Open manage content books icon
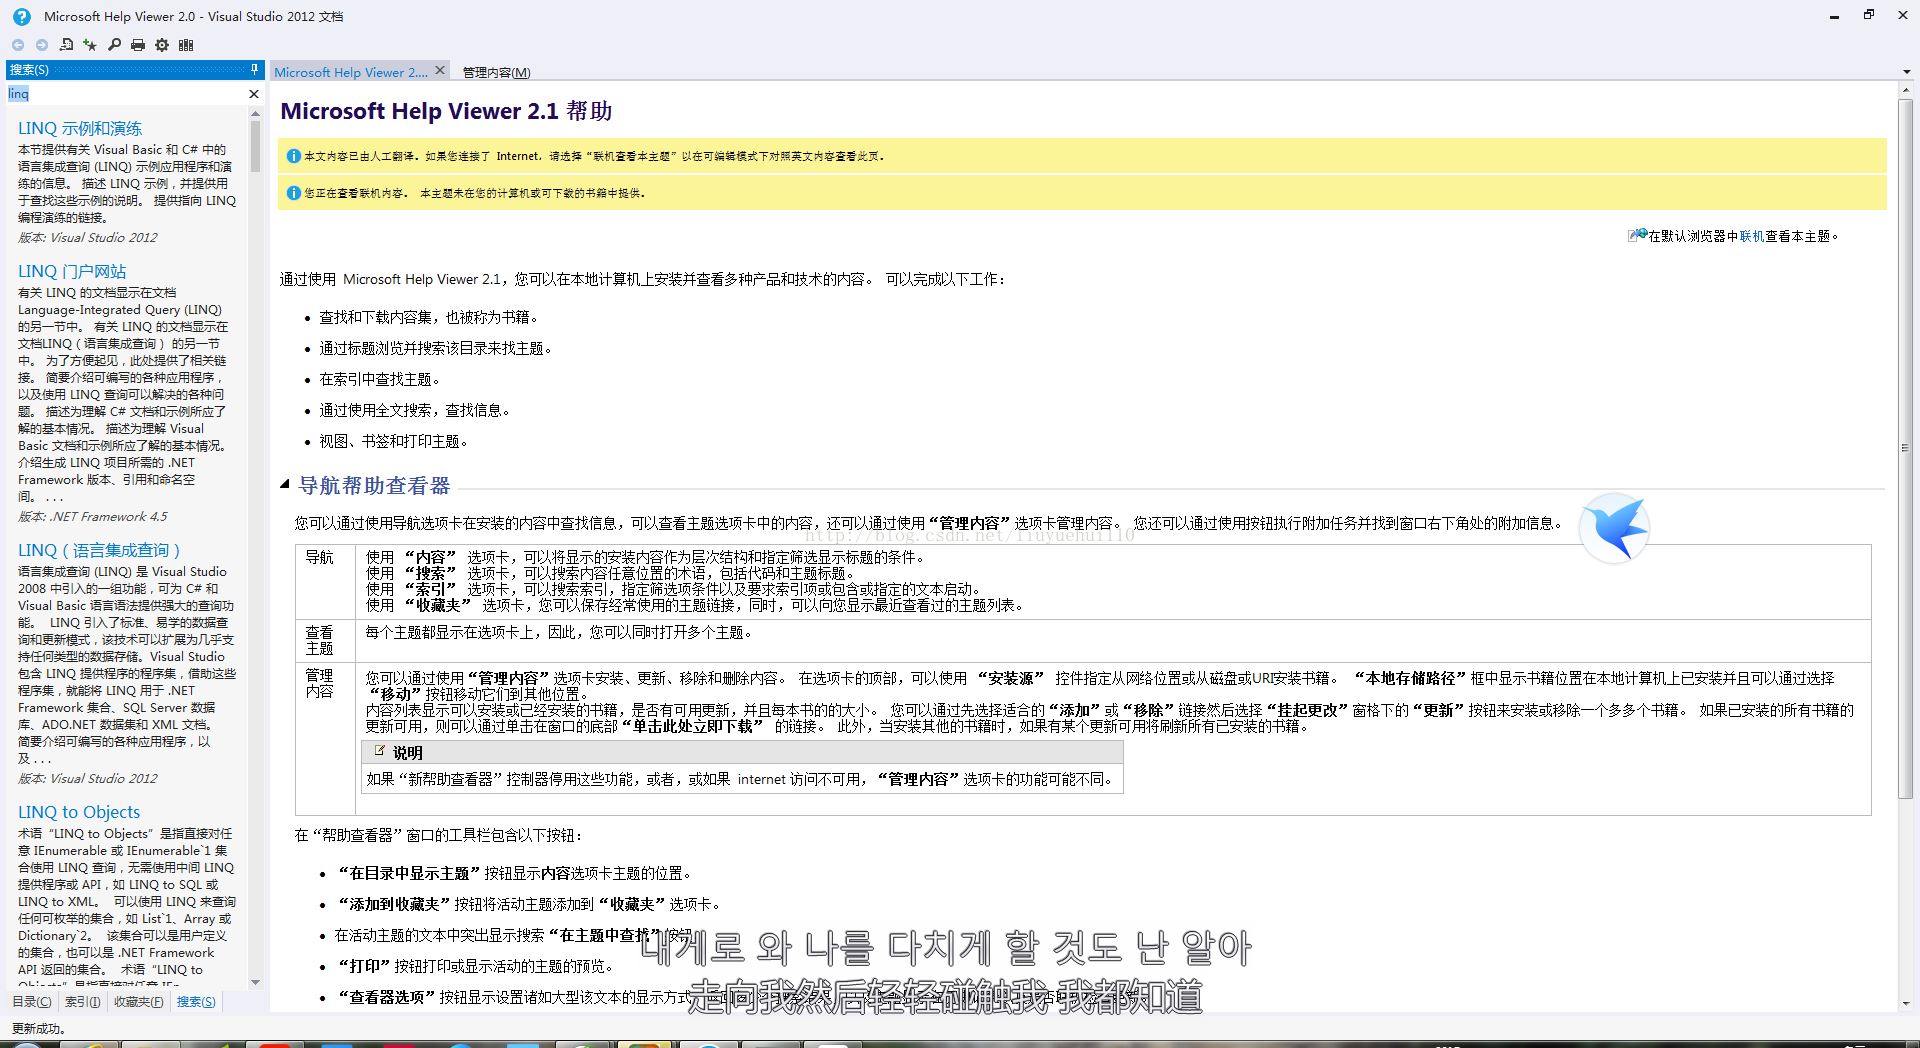 point(186,45)
